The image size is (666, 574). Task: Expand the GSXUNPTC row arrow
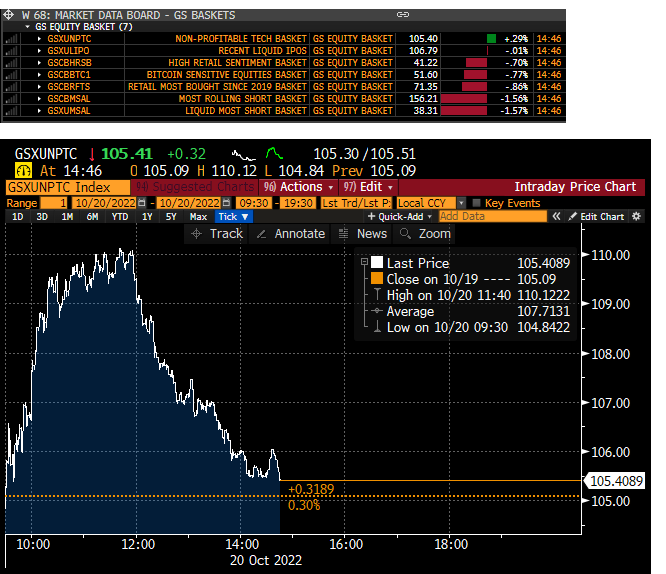tap(39, 39)
